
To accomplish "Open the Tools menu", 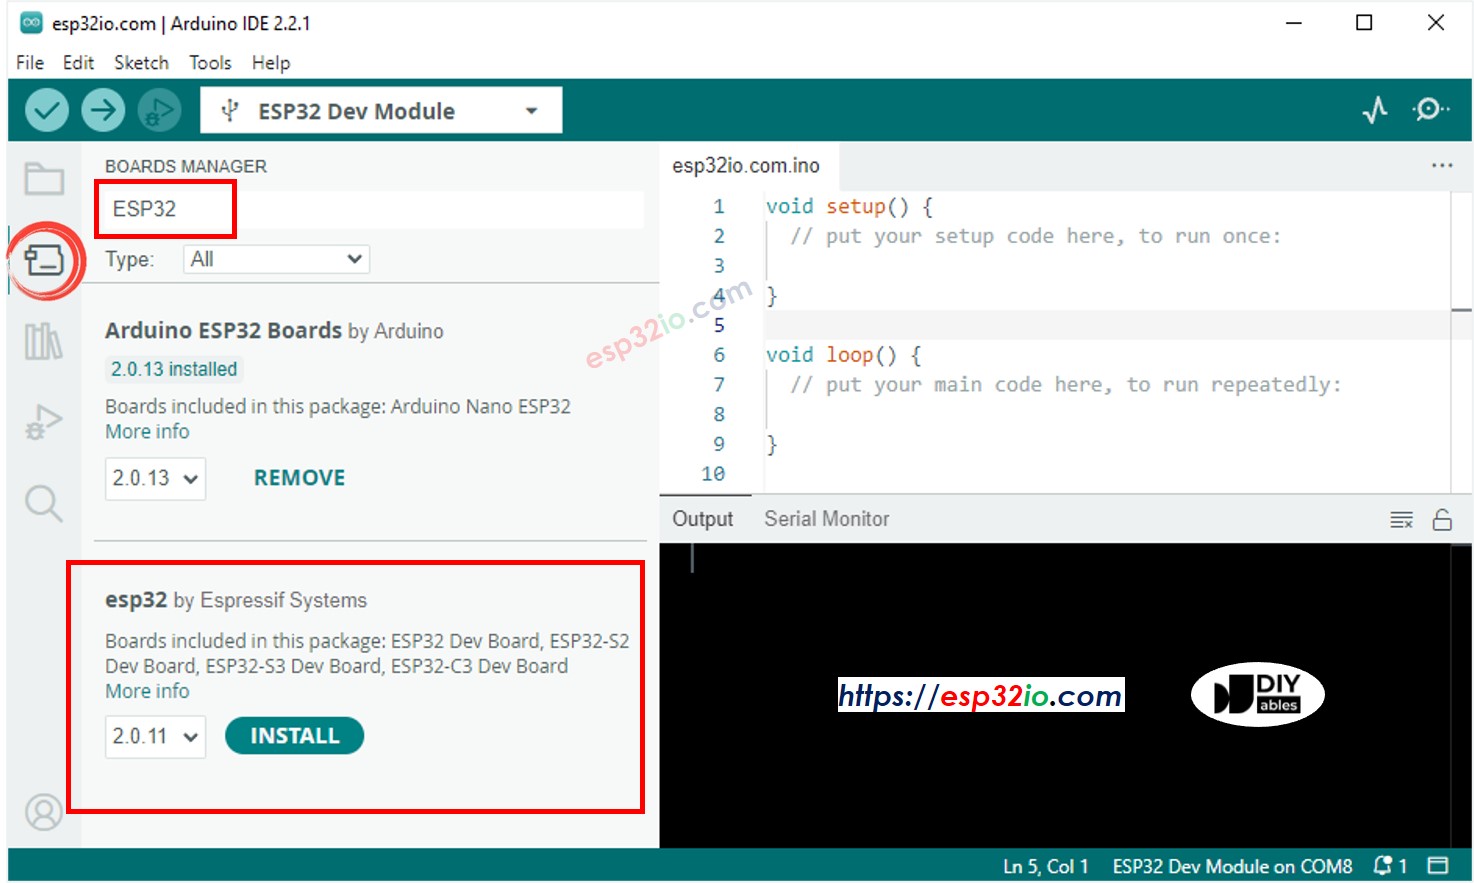I will (x=210, y=62).
